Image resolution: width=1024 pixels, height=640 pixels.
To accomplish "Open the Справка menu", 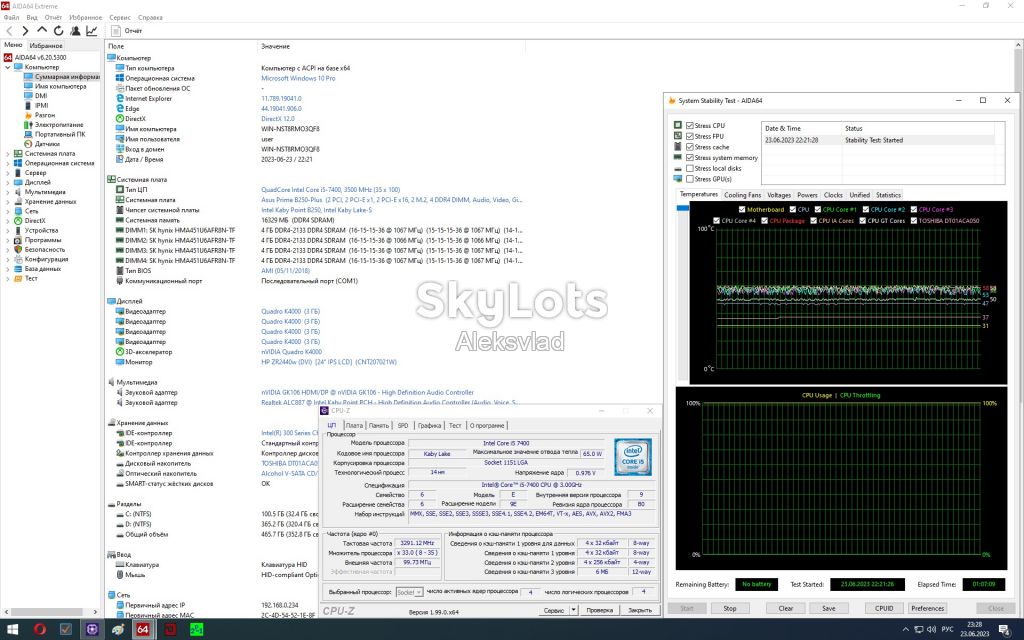I will pyautogui.click(x=150, y=18).
